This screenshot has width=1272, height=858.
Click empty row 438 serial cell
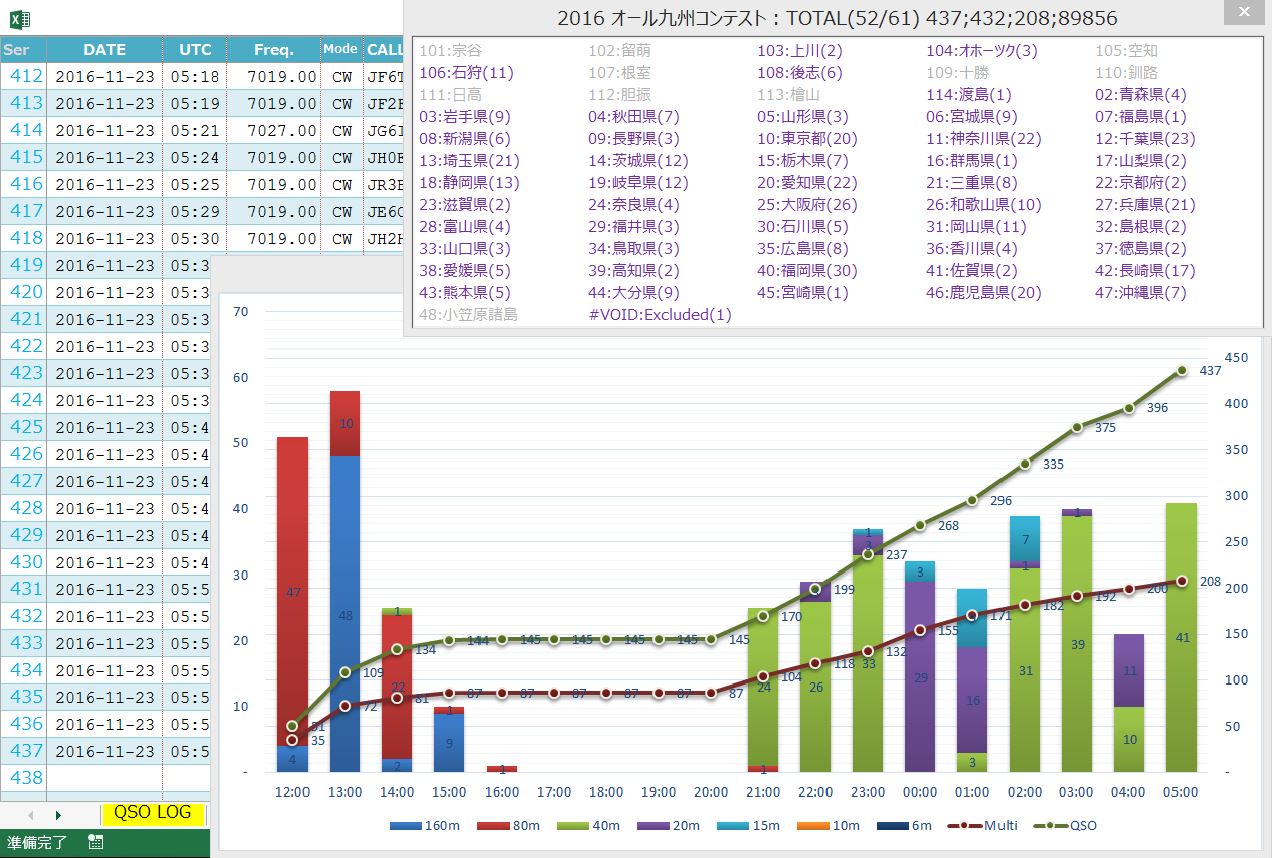click(x=23, y=777)
